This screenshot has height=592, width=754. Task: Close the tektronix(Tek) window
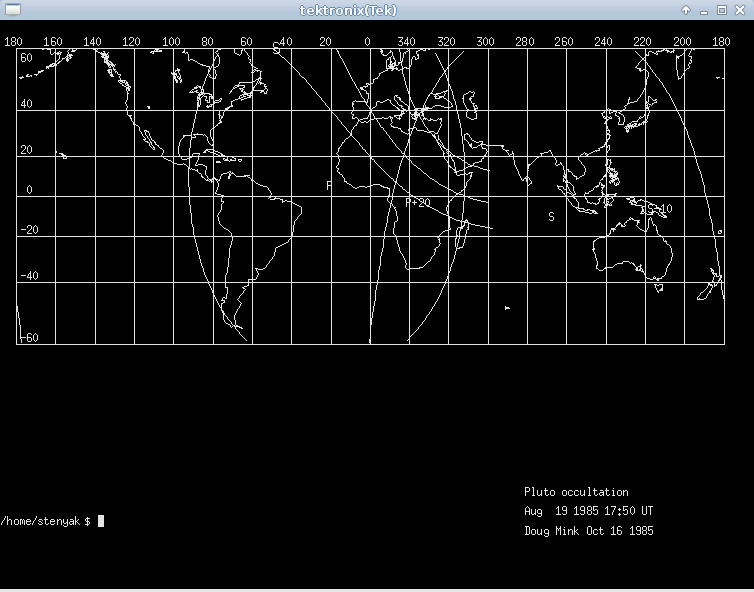click(740, 10)
